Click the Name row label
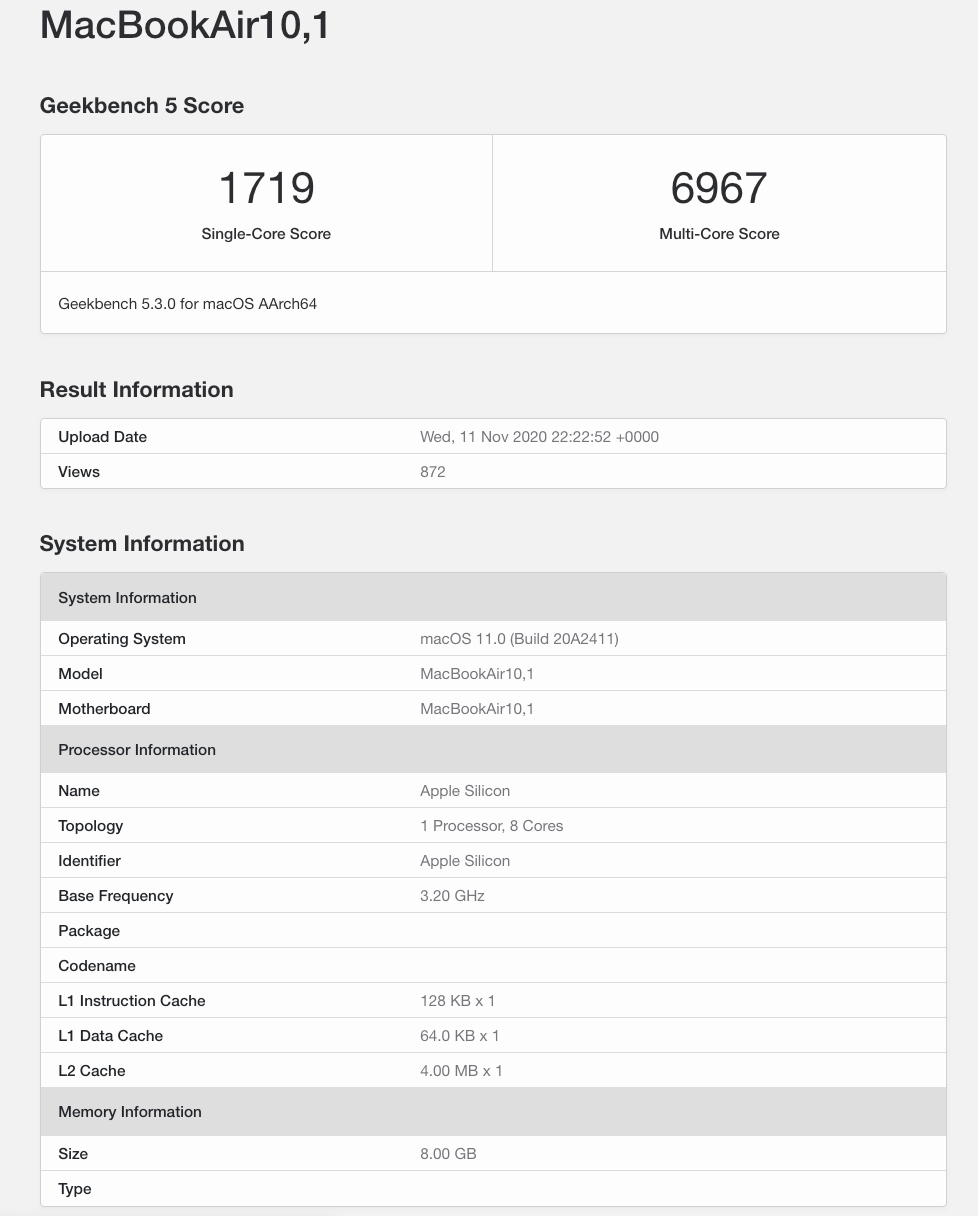The width and height of the screenshot is (978, 1216). pos(79,791)
